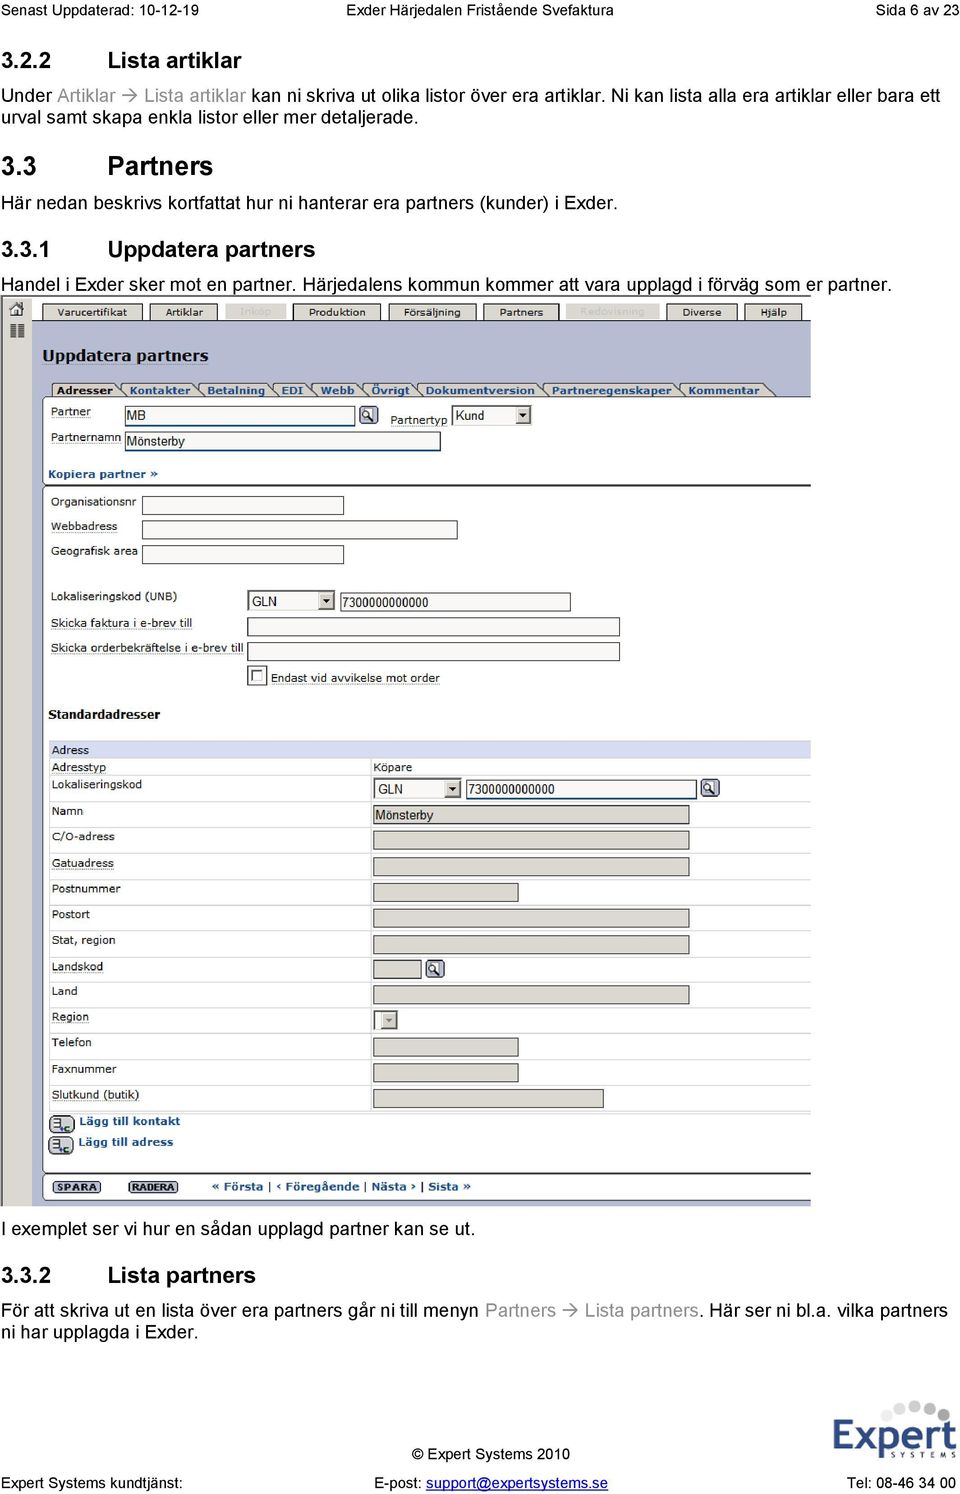Click the Telefon field
The image size is (960, 1494).
tap(446, 1047)
